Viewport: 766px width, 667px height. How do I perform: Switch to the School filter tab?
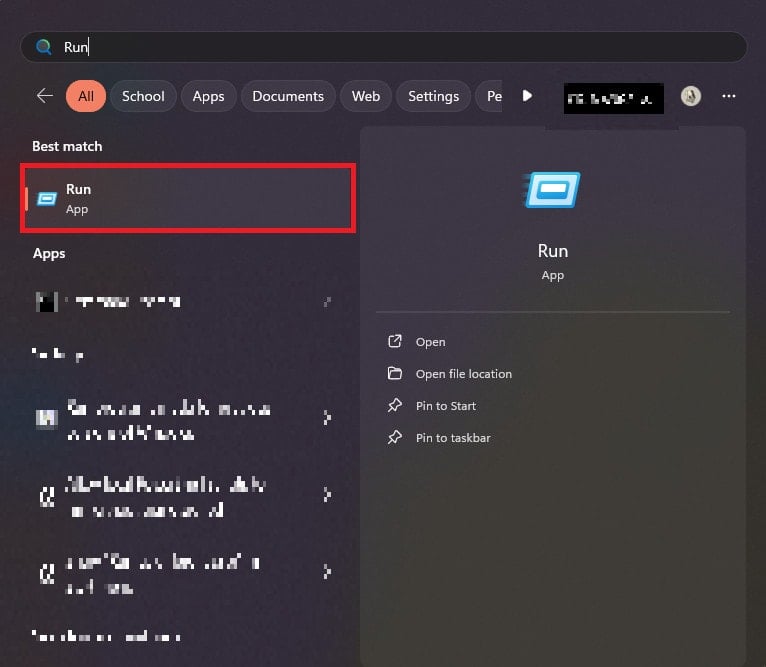click(143, 96)
